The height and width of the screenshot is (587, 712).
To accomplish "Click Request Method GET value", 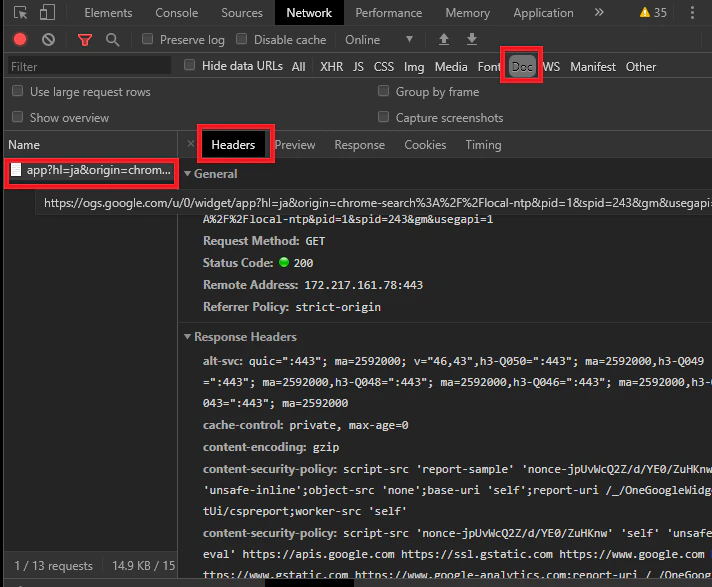I will (315, 241).
